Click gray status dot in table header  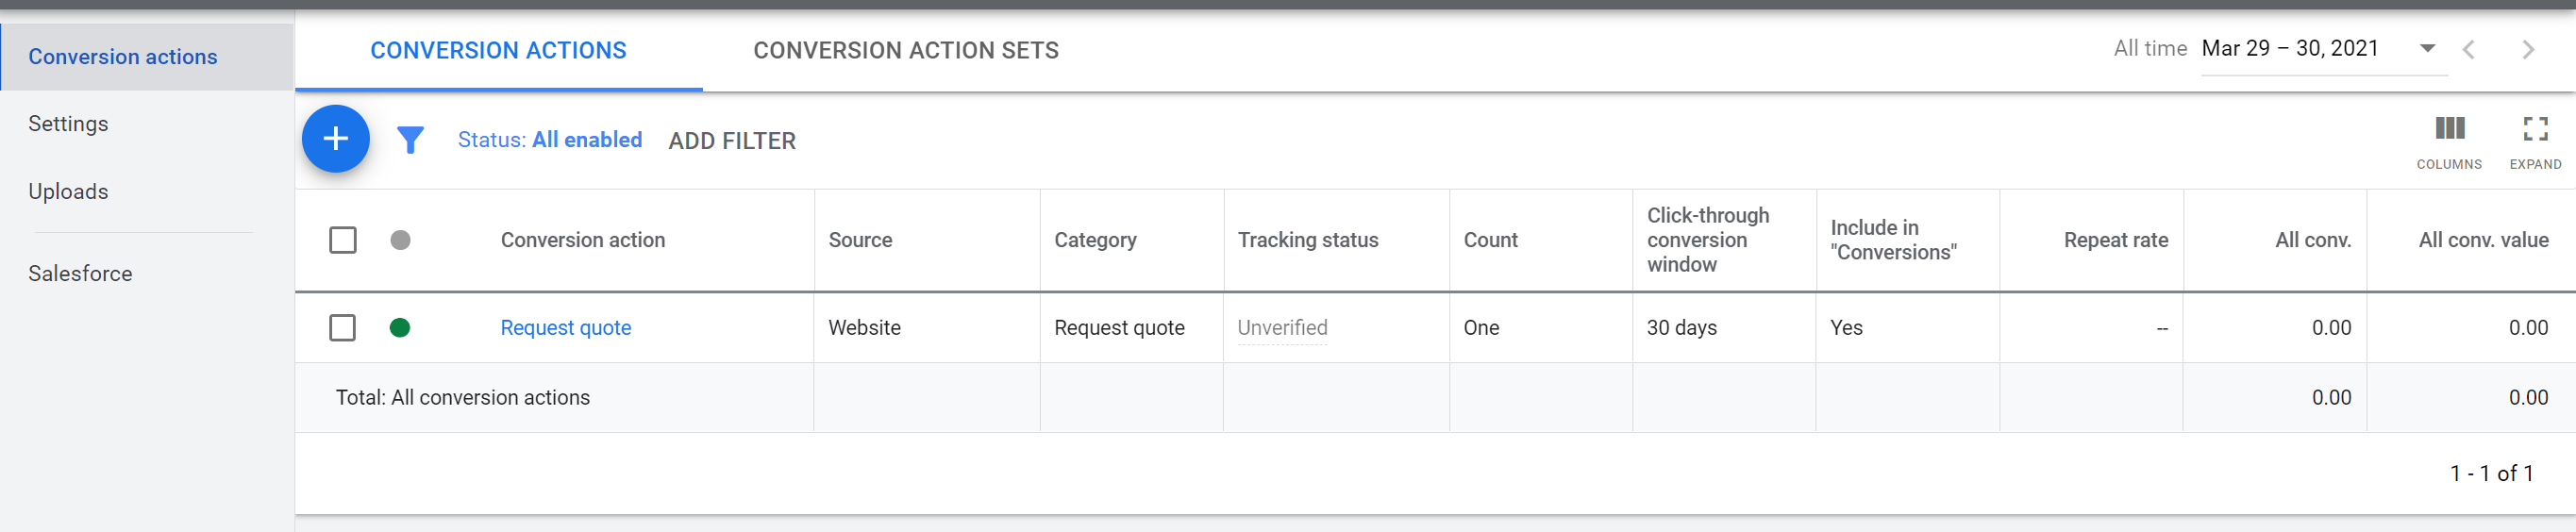(400, 240)
